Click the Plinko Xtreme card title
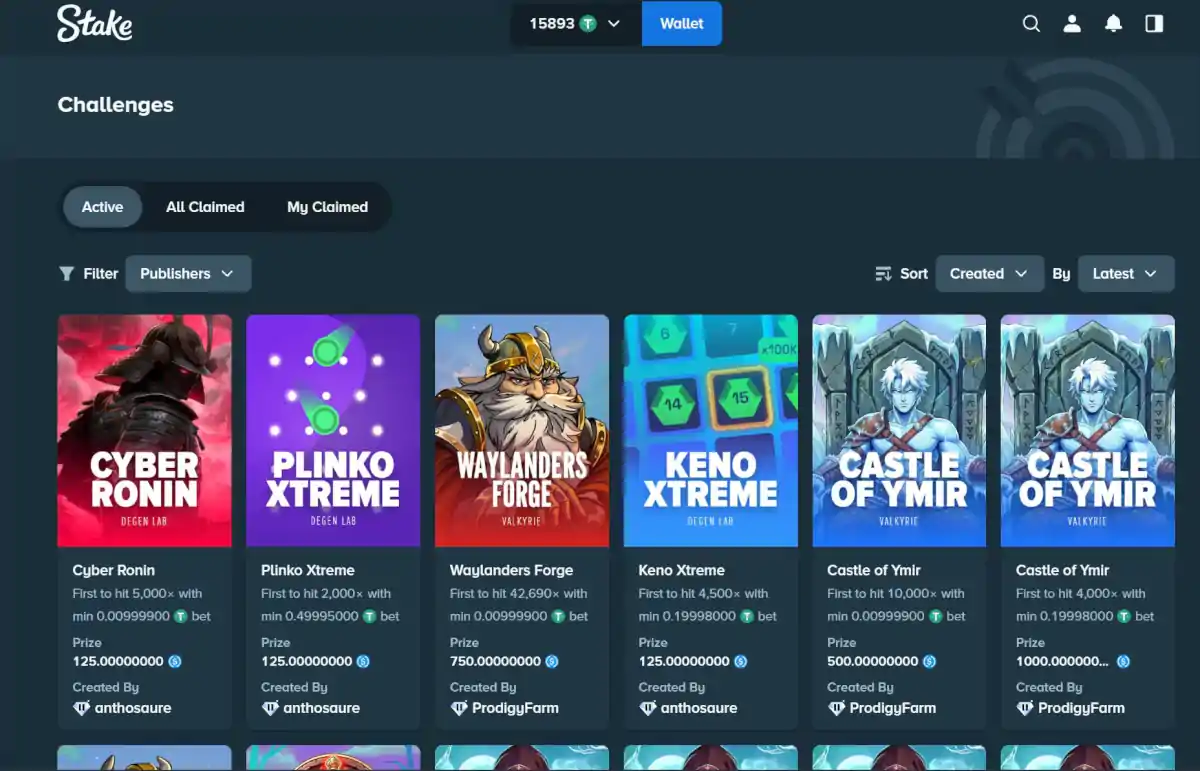1200x771 pixels. (308, 570)
